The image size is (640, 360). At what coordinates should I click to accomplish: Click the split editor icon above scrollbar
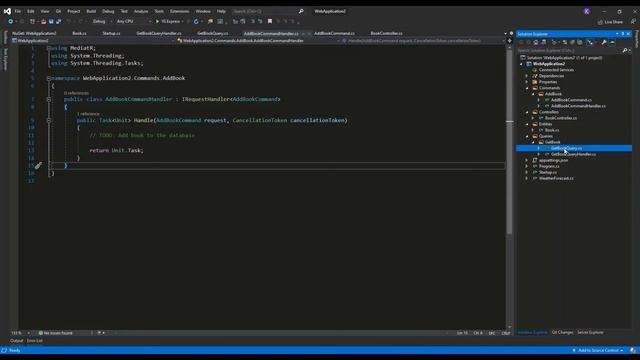coord(509,40)
